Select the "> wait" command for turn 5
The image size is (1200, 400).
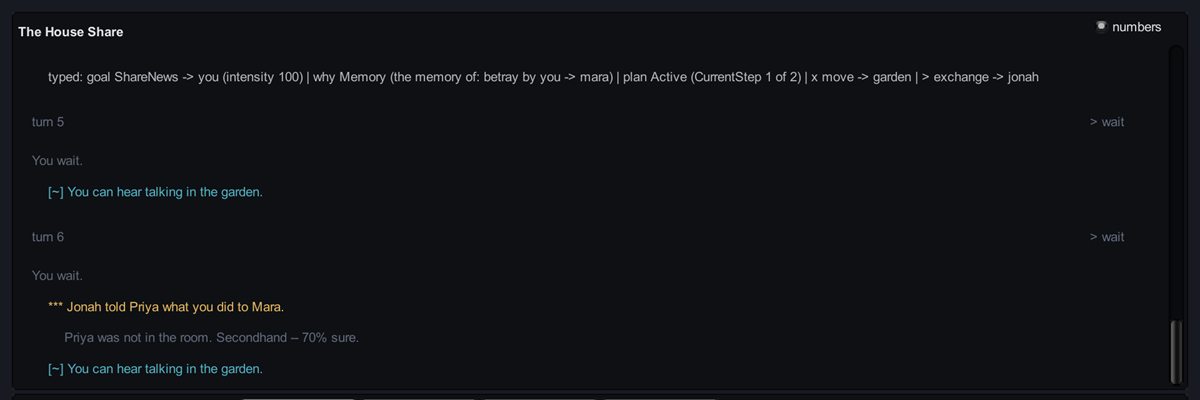tap(1107, 122)
